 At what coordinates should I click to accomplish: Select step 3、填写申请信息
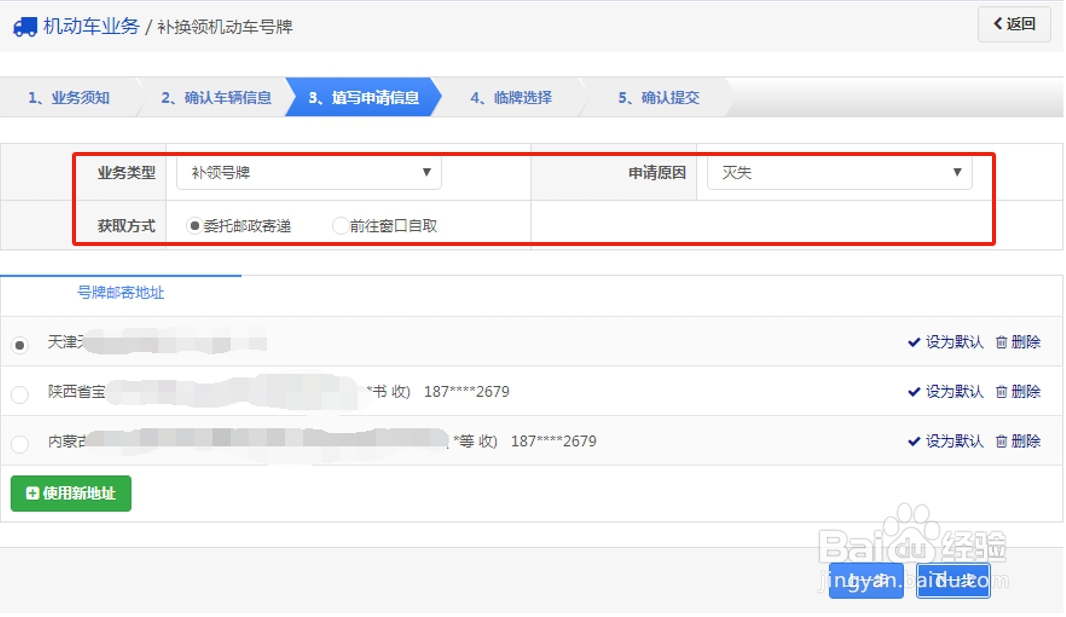pyautogui.click(x=364, y=98)
